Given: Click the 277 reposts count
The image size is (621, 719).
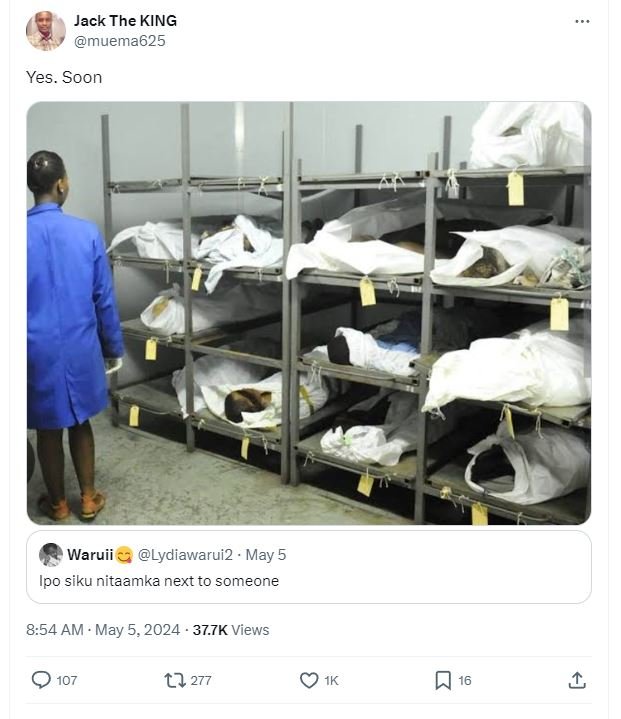Looking at the screenshot, I should 201,680.
